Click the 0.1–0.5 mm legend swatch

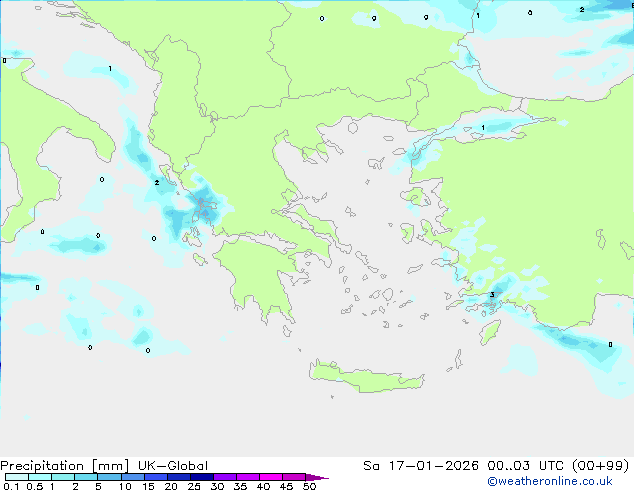click(x=17, y=477)
